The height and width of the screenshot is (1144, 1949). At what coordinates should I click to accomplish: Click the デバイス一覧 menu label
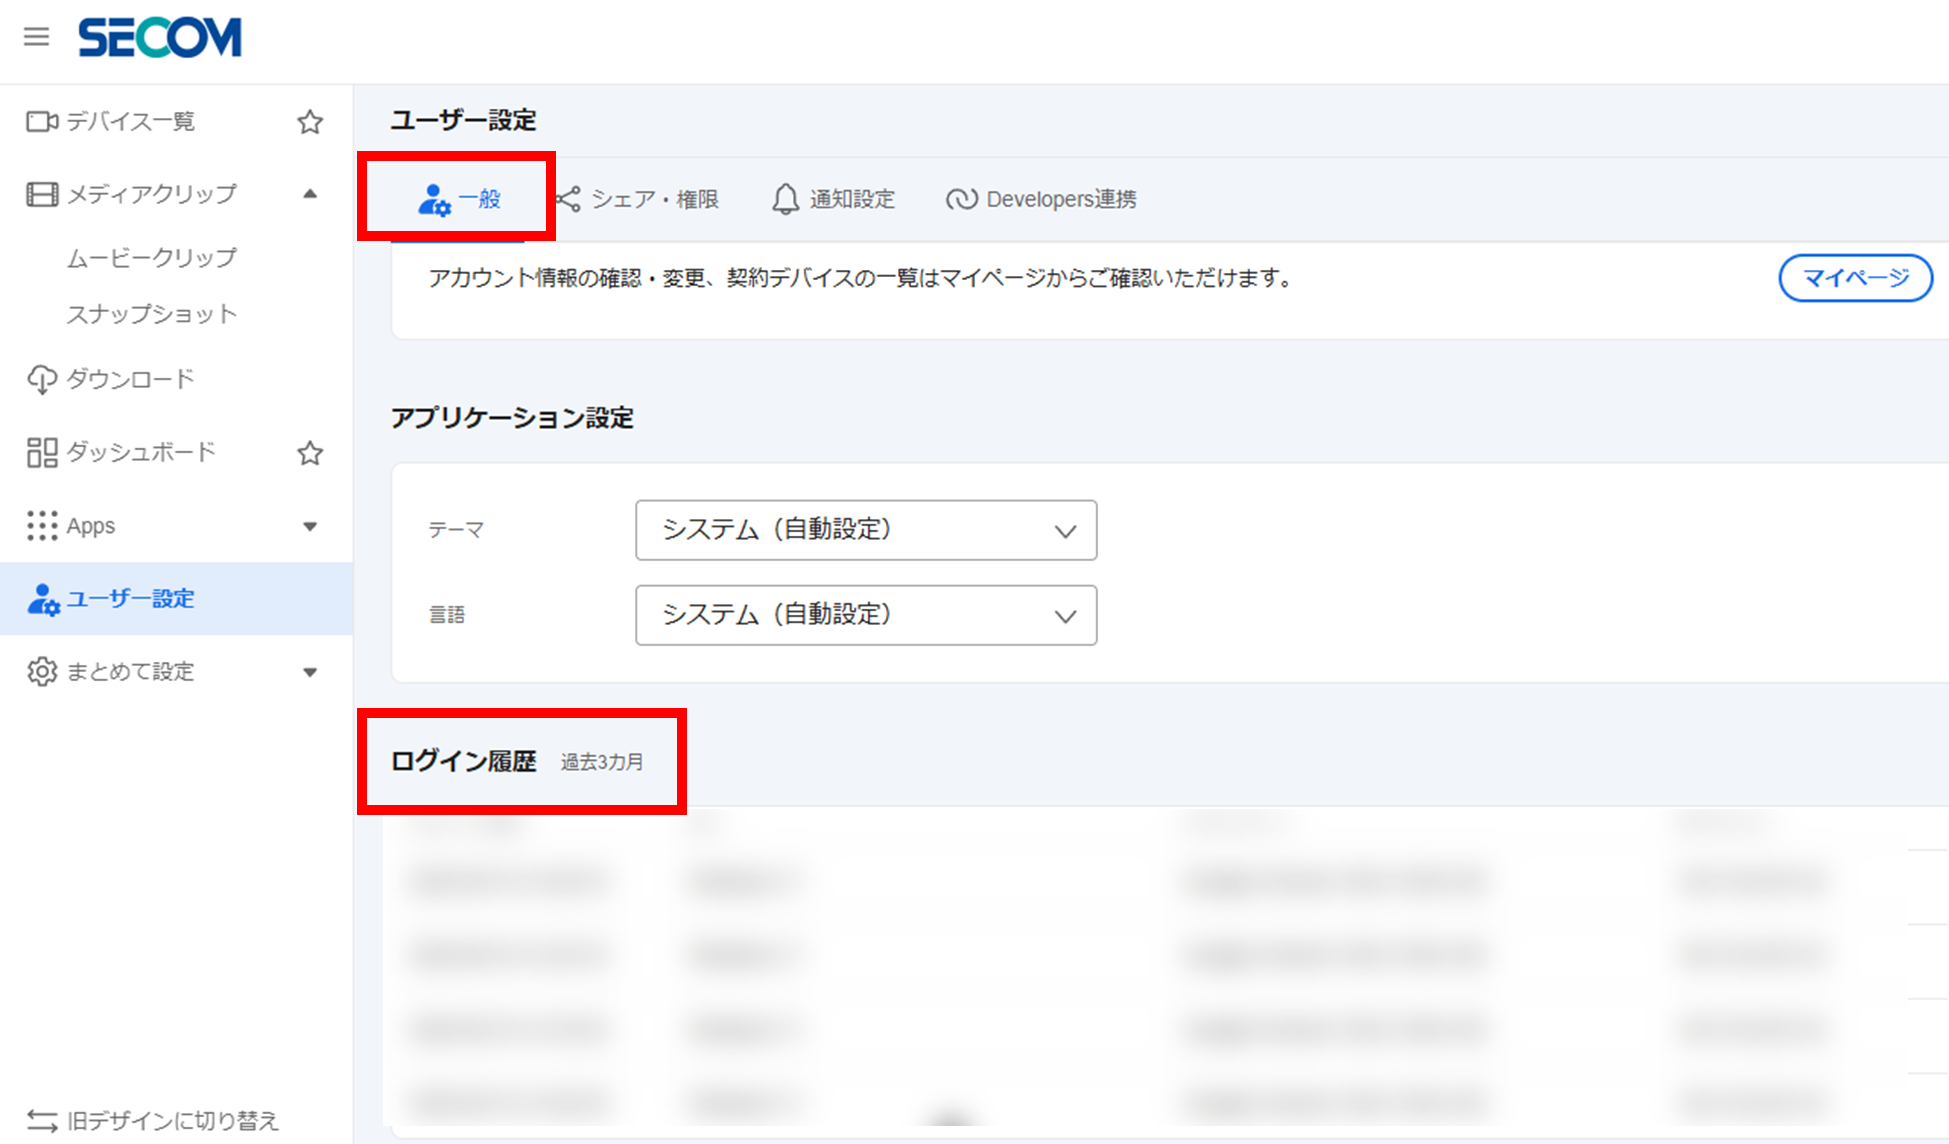coord(131,122)
